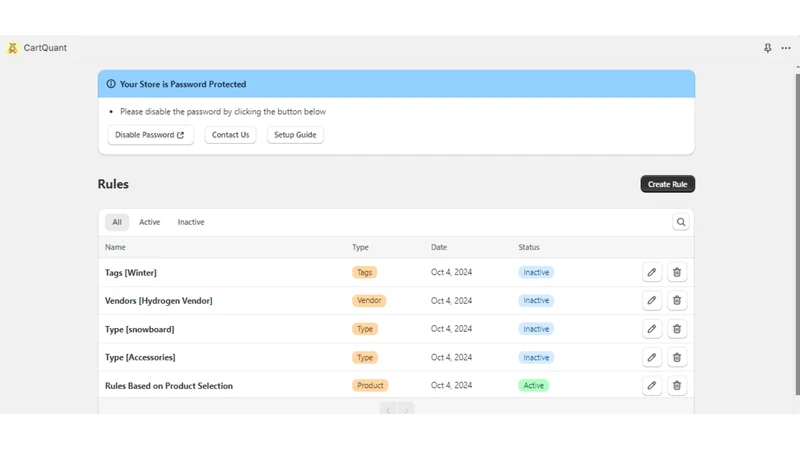This screenshot has width=800, height=450.
Task: Open the rules search magnifier
Action: tap(681, 222)
